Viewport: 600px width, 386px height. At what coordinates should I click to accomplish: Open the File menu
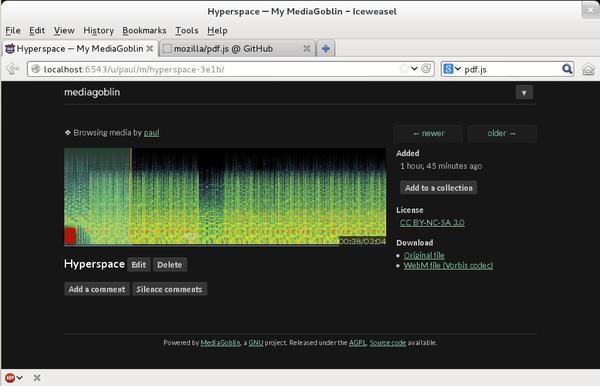(13, 31)
